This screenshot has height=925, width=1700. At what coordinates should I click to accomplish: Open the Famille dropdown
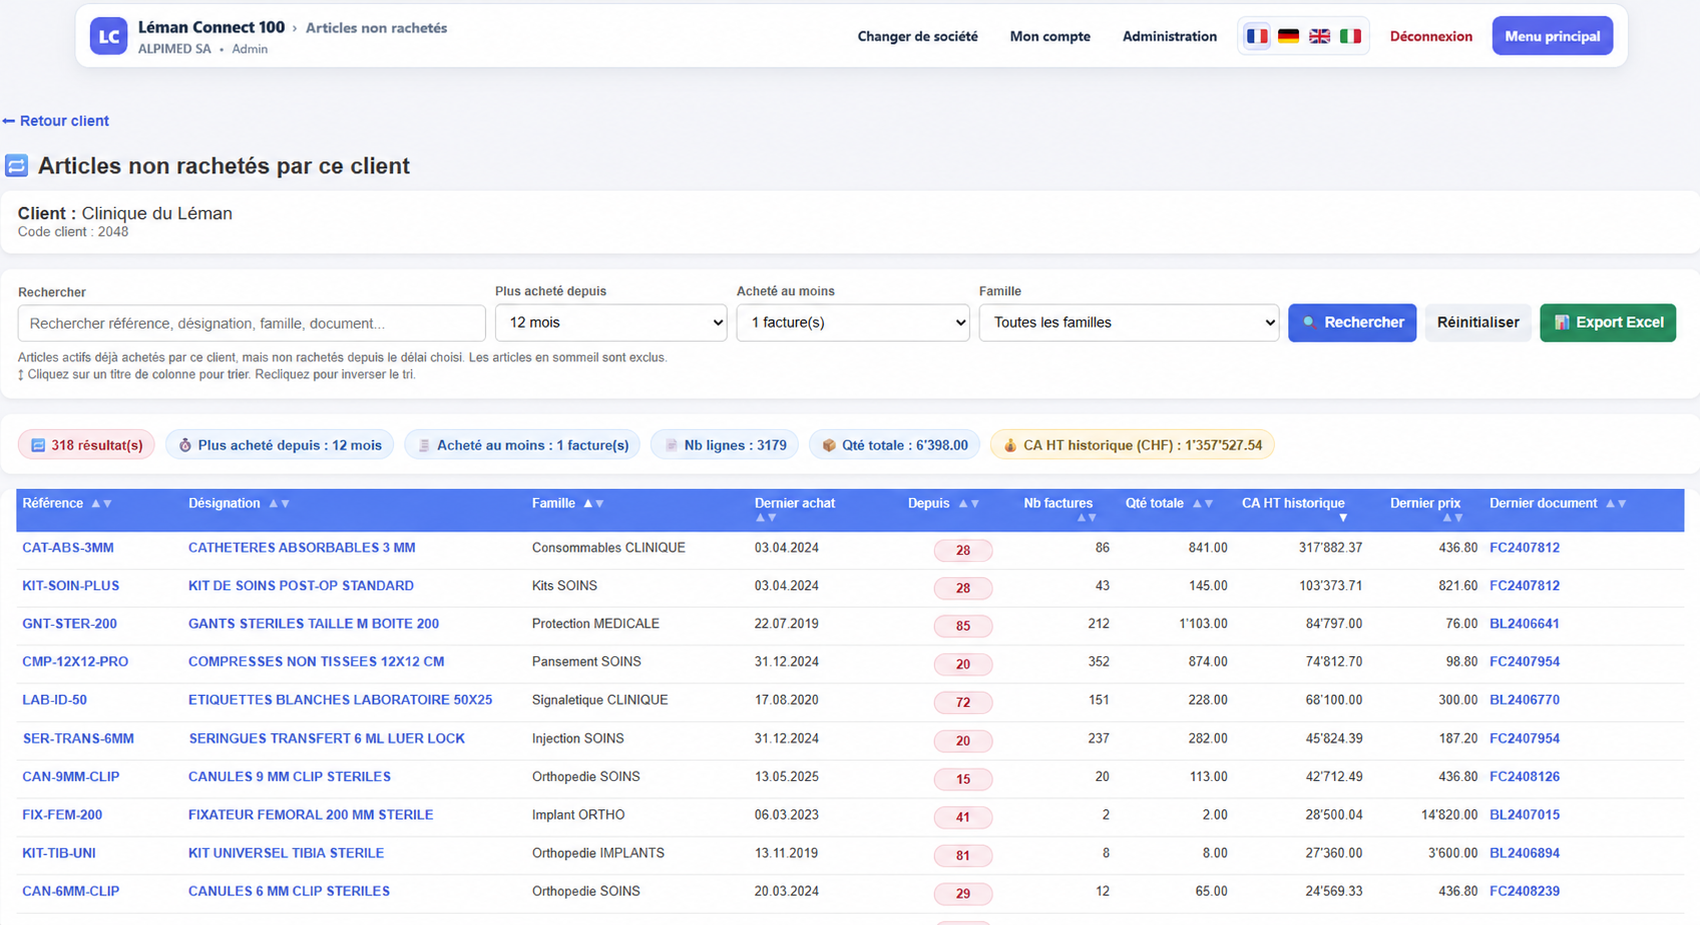point(1129,323)
